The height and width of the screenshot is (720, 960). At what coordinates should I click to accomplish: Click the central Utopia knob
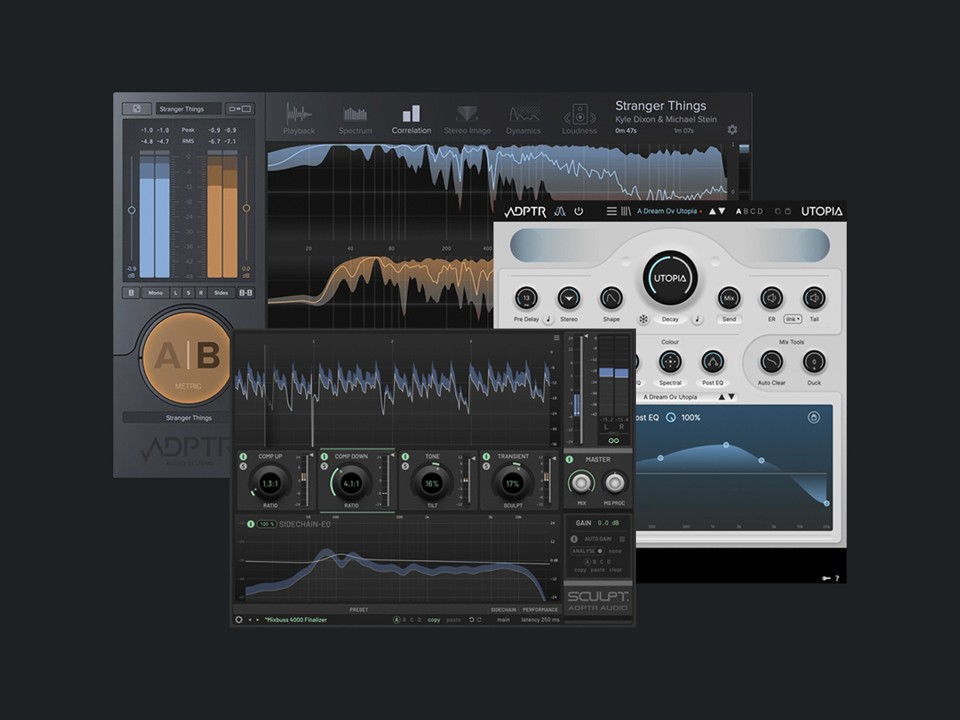coord(670,277)
